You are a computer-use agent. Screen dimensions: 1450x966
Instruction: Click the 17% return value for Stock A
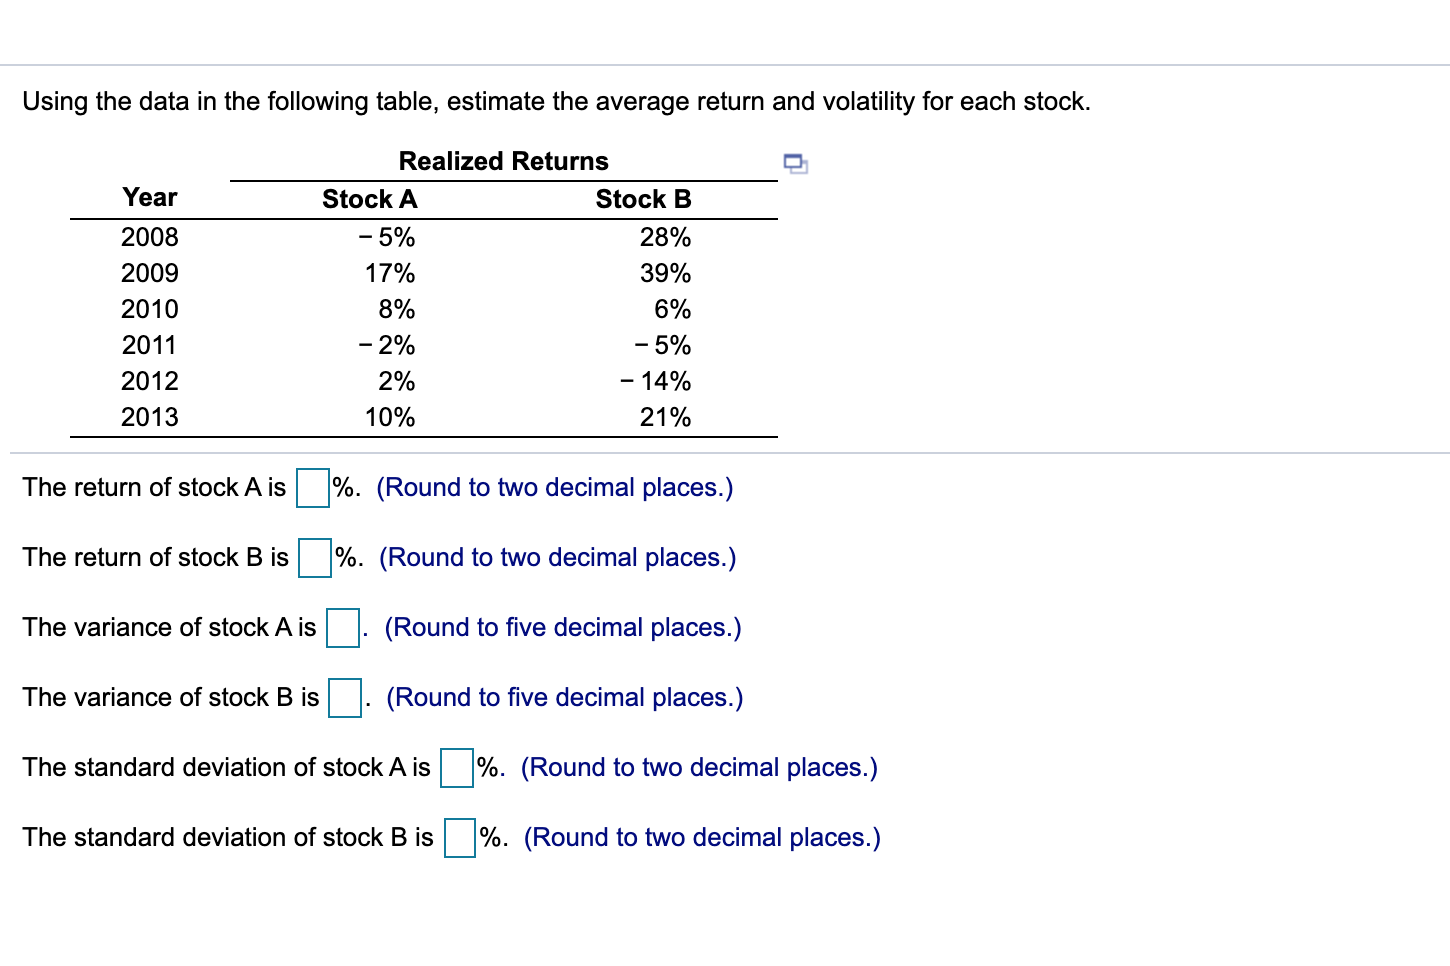tap(390, 273)
